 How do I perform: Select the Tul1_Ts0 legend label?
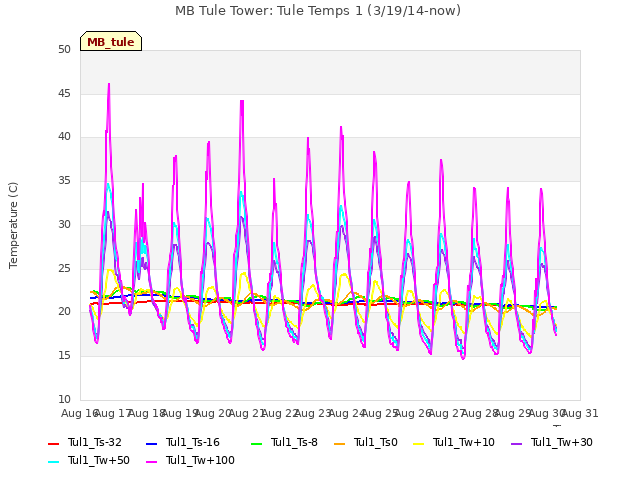(x=376, y=442)
